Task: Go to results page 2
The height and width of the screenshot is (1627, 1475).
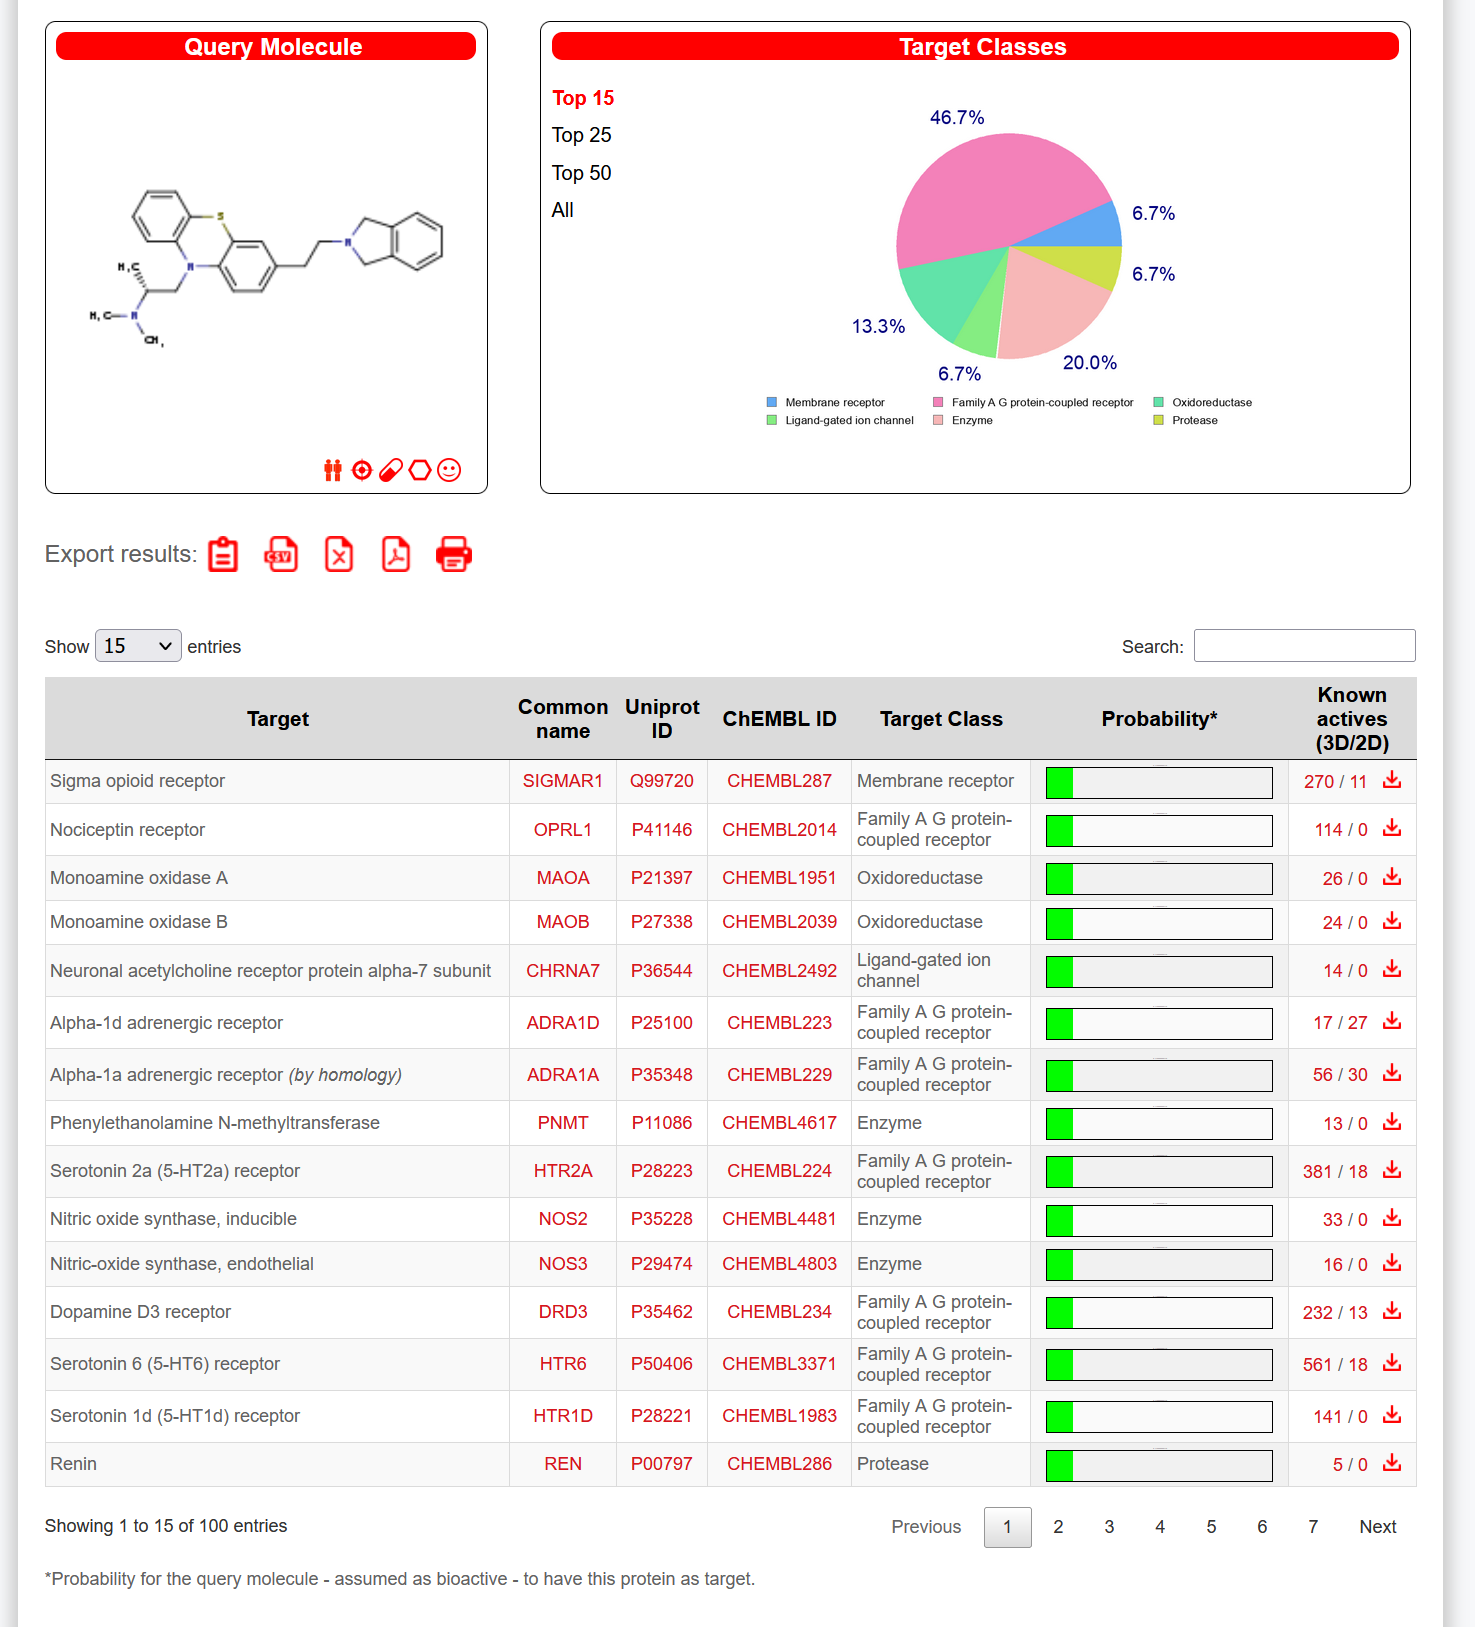Action: pyautogui.click(x=1058, y=1527)
